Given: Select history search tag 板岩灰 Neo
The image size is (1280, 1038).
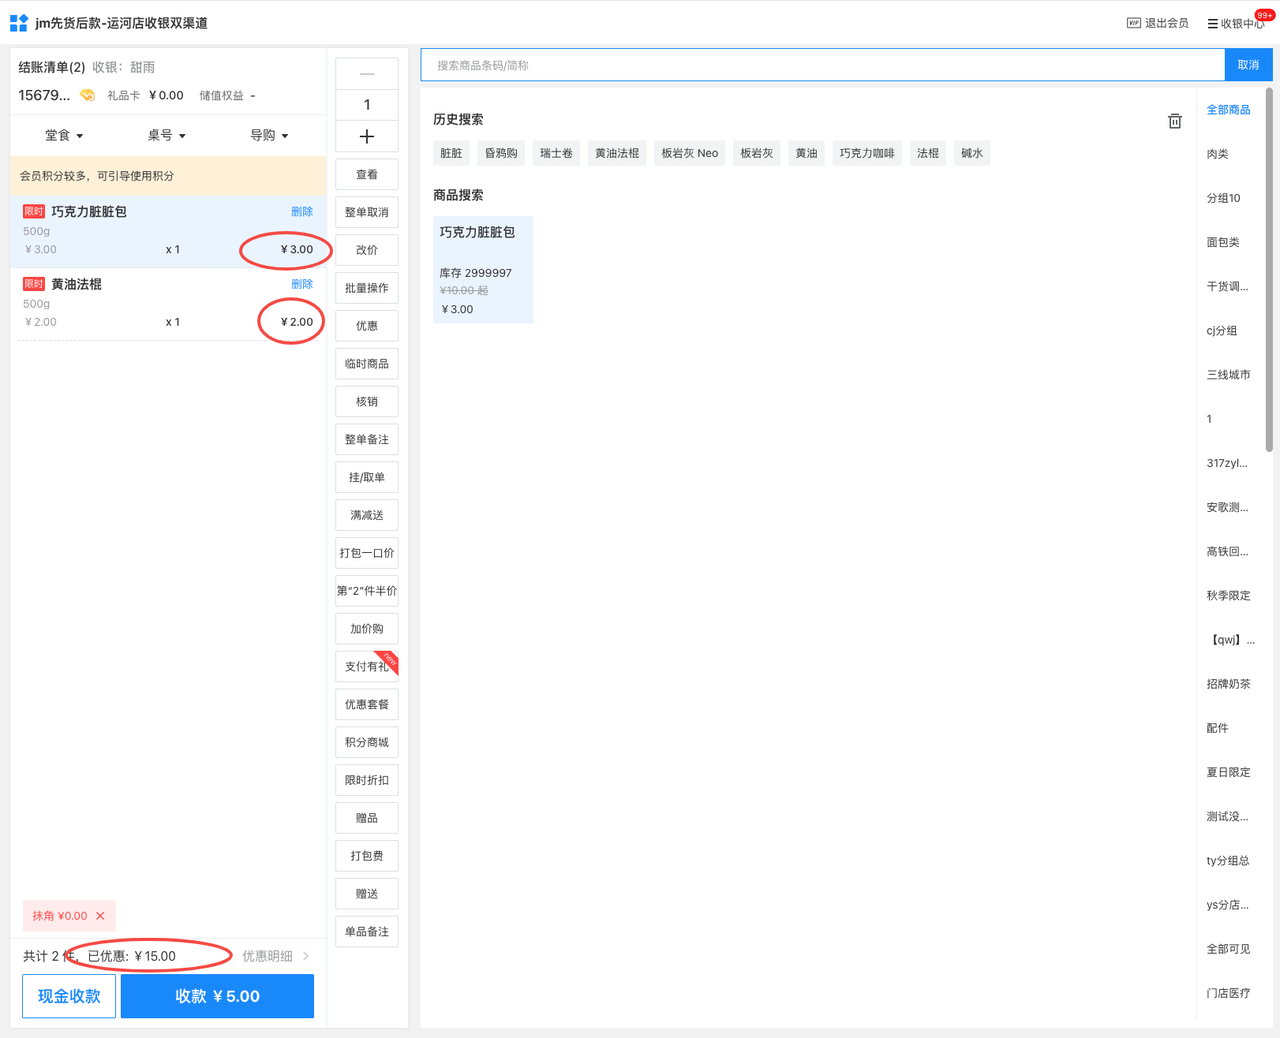Looking at the screenshot, I should [x=689, y=153].
